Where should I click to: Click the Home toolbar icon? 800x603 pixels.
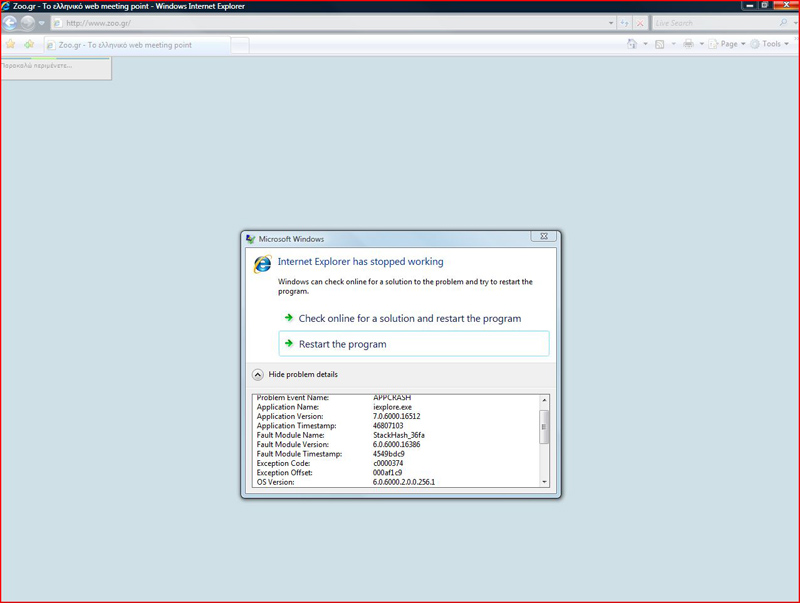tap(632, 44)
